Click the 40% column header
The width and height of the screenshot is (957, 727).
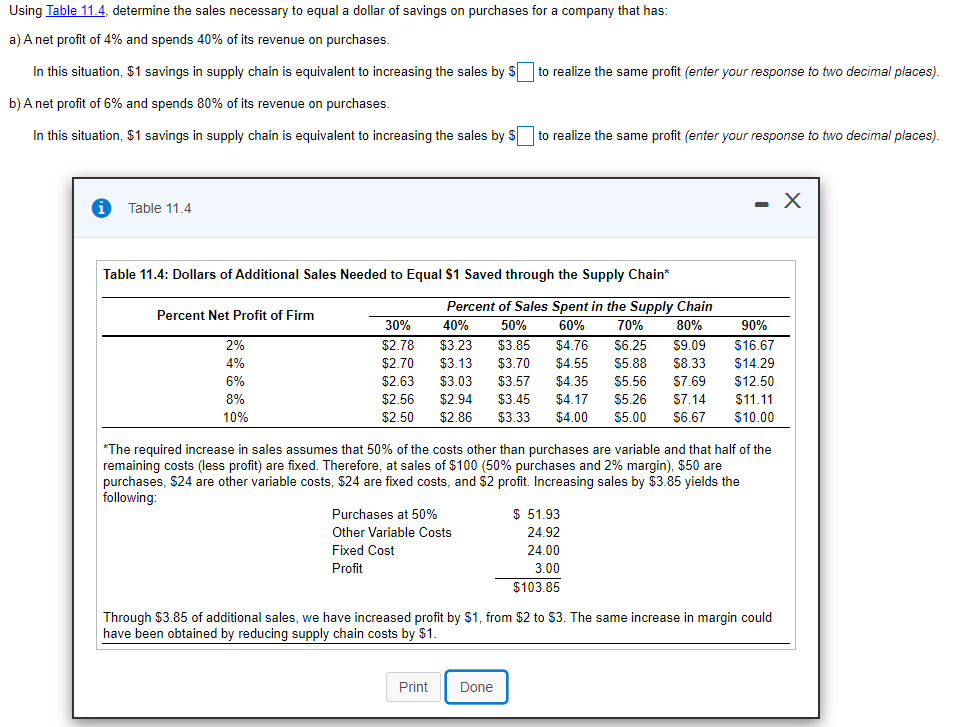pos(455,325)
